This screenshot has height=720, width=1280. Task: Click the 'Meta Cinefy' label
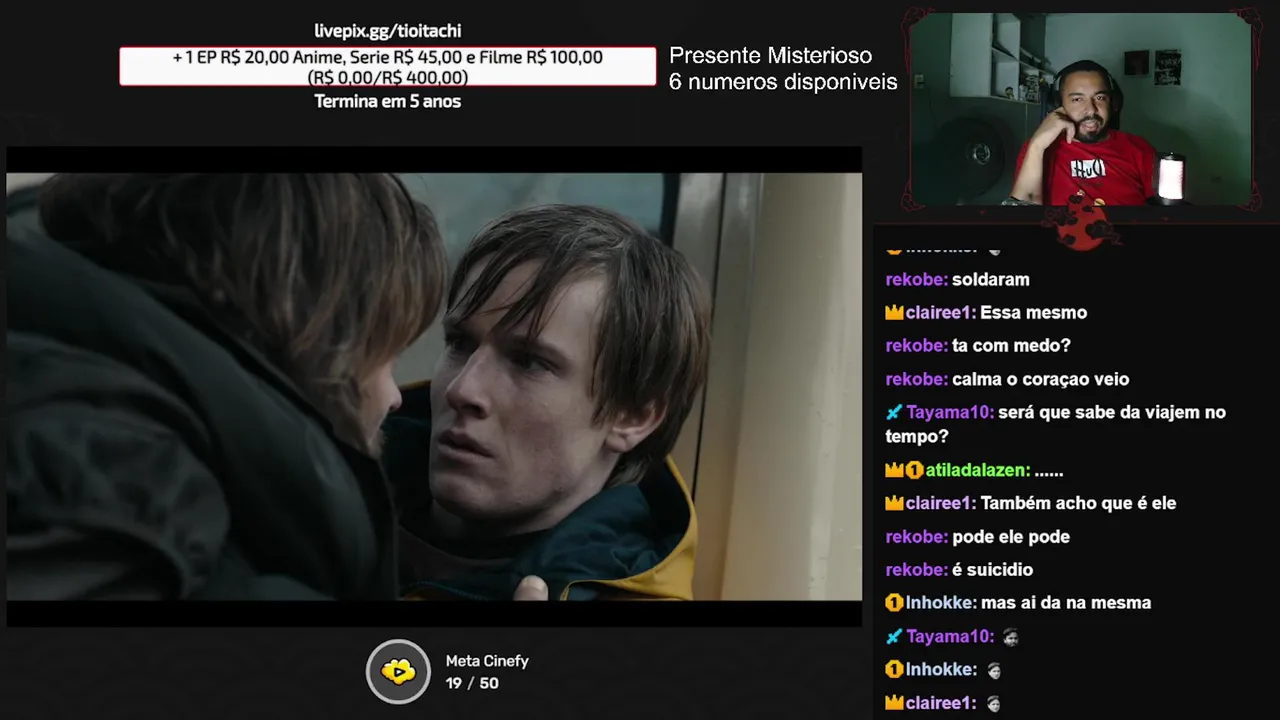point(487,661)
